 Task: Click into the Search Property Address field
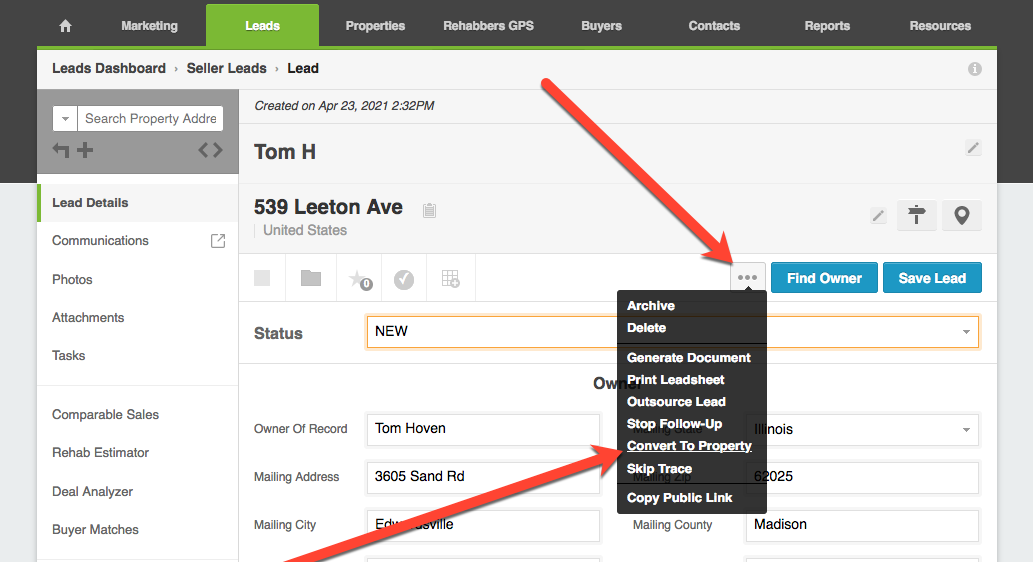click(x=150, y=119)
